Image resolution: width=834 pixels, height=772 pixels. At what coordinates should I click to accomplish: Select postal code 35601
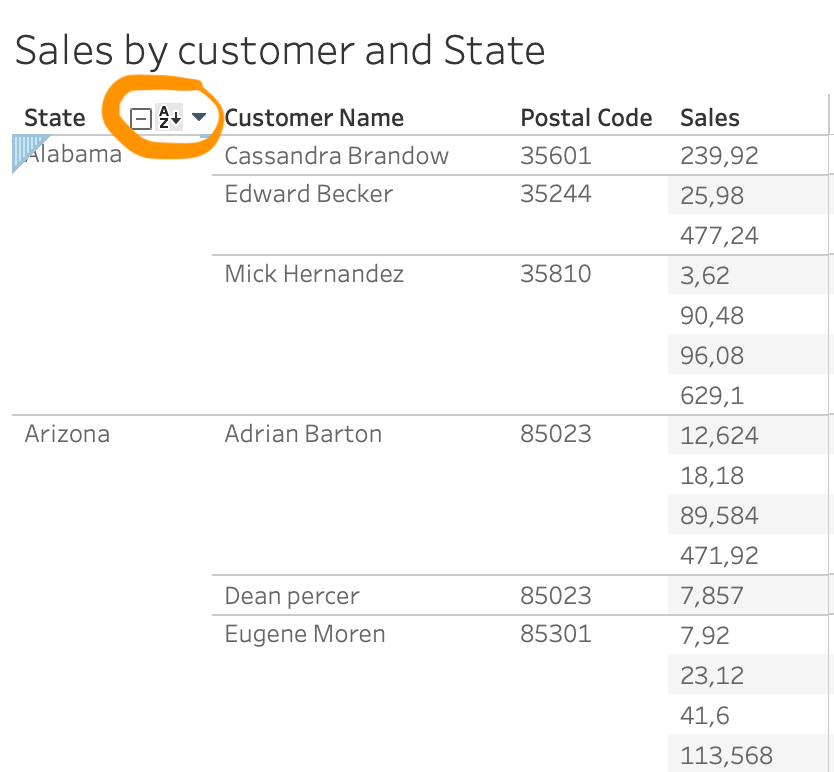point(556,156)
